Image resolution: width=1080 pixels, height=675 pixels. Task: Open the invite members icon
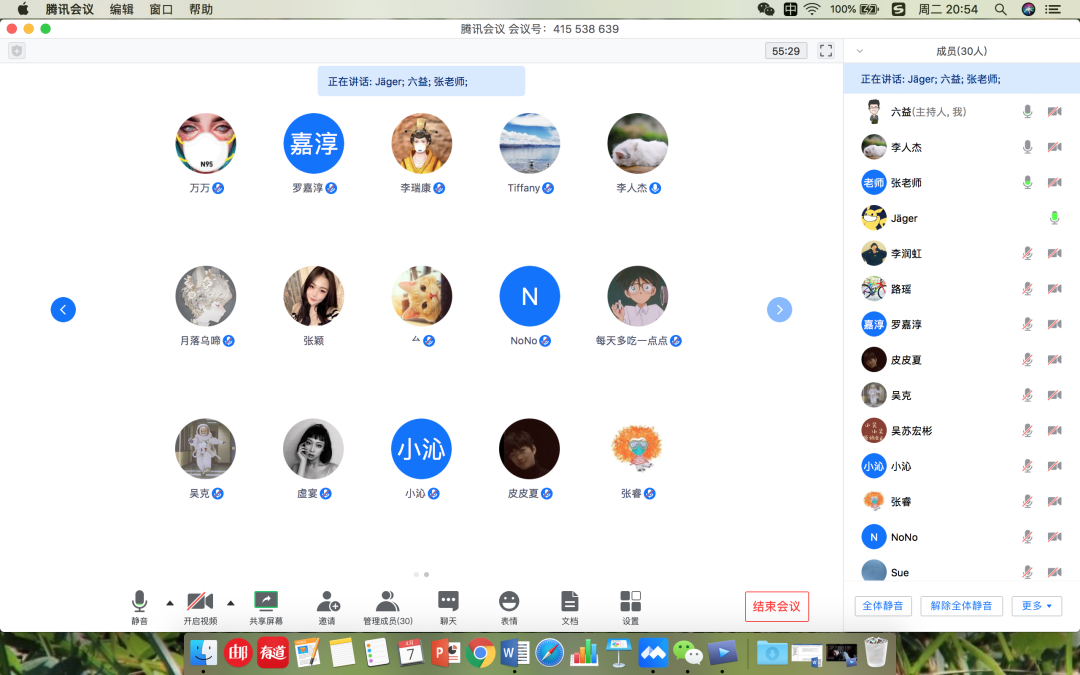327,601
